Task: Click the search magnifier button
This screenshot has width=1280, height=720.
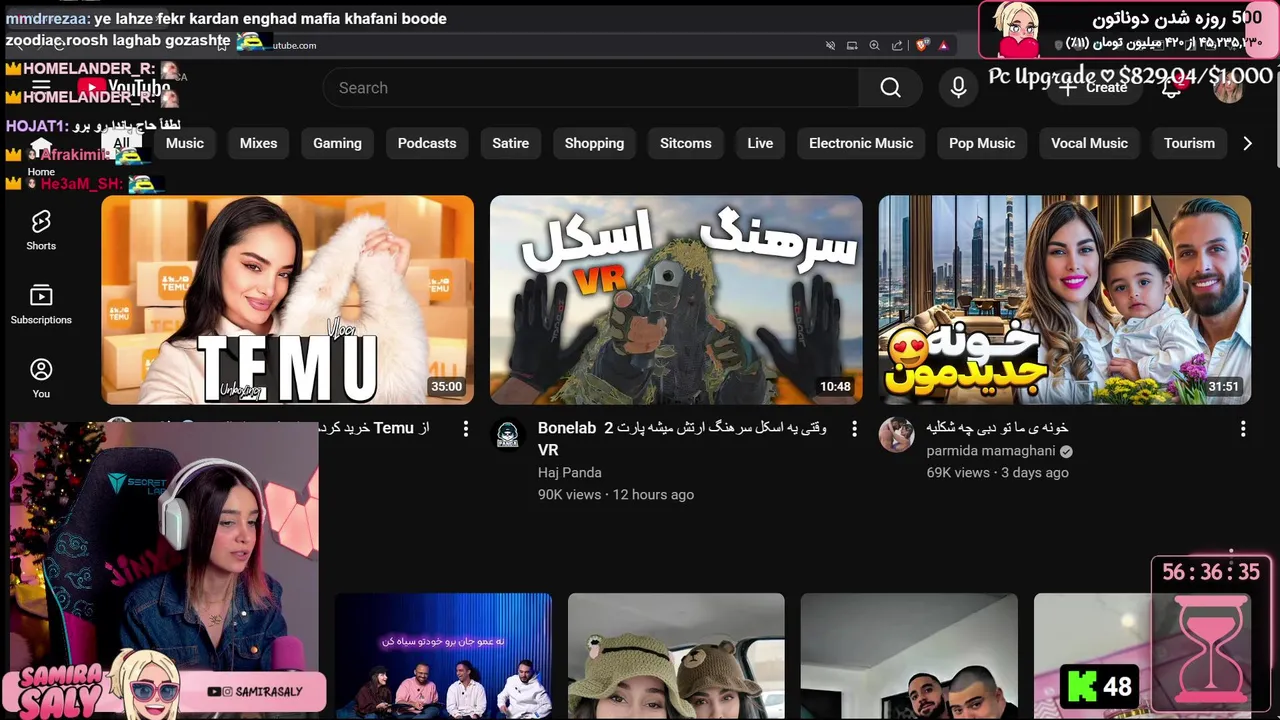Action: tap(890, 88)
